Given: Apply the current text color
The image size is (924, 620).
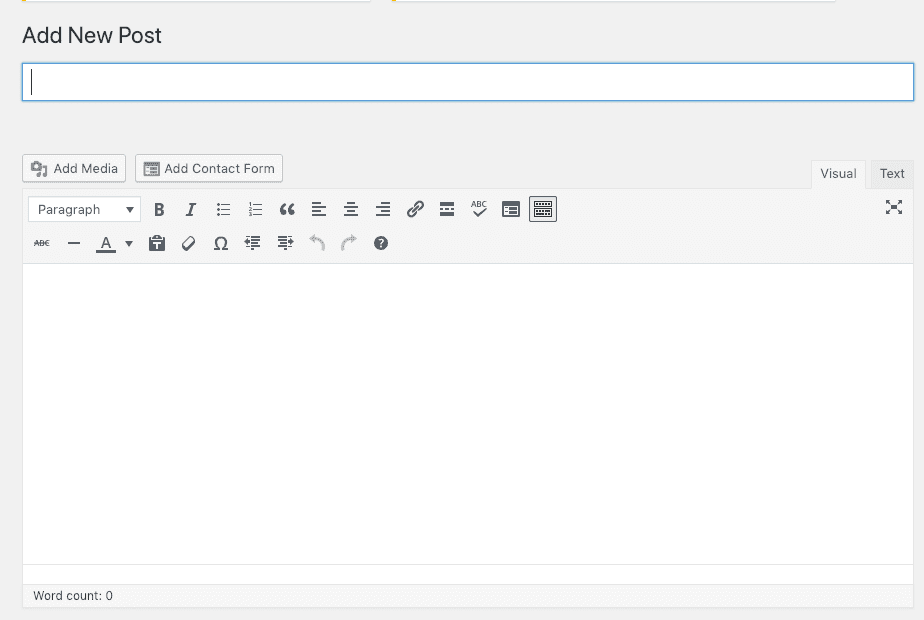Looking at the screenshot, I should [106, 243].
